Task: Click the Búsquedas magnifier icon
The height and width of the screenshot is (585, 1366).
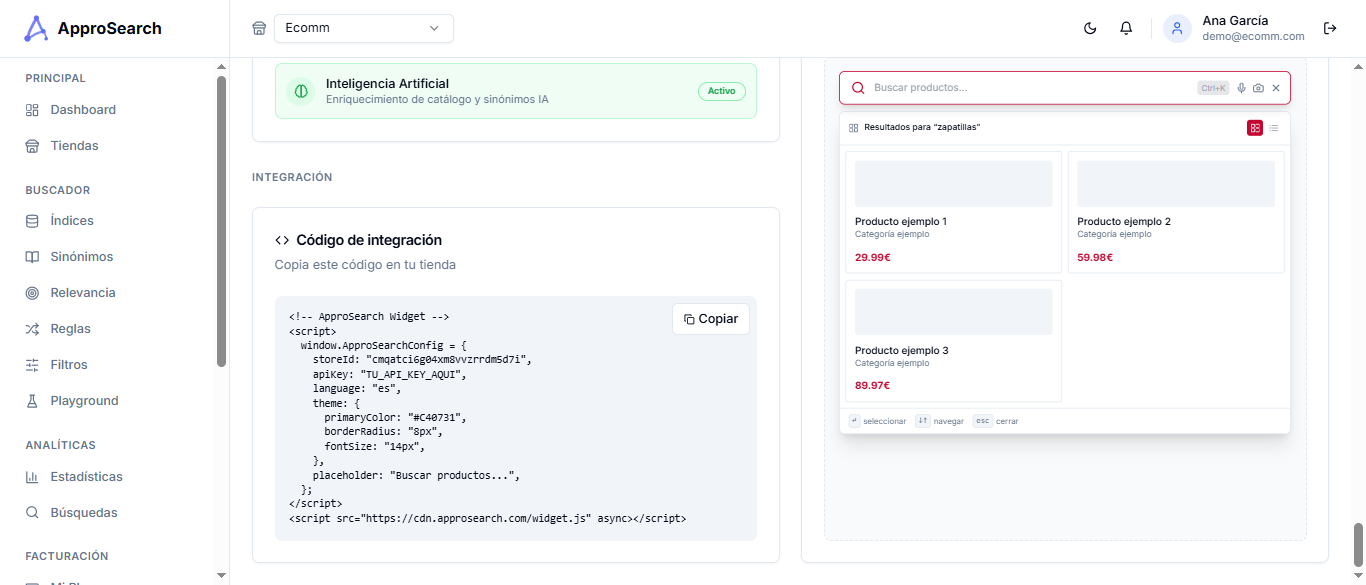Action: point(32,513)
